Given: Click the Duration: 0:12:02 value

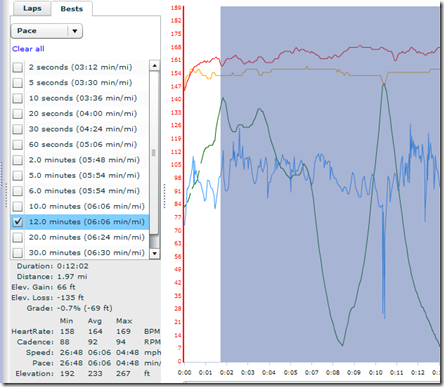Looking at the screenshot, I should pos(73,266).
